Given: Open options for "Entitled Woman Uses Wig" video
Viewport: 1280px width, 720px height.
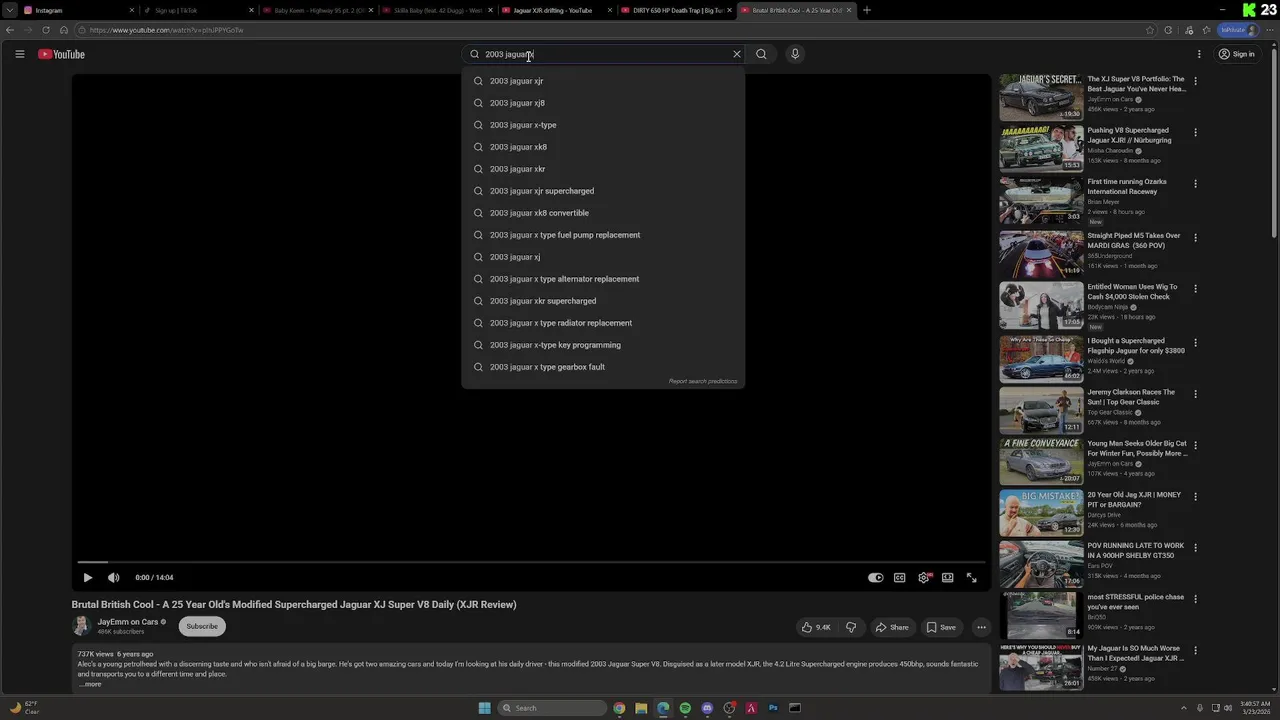Looking at the screenshot, I should tap(1195, 289).
